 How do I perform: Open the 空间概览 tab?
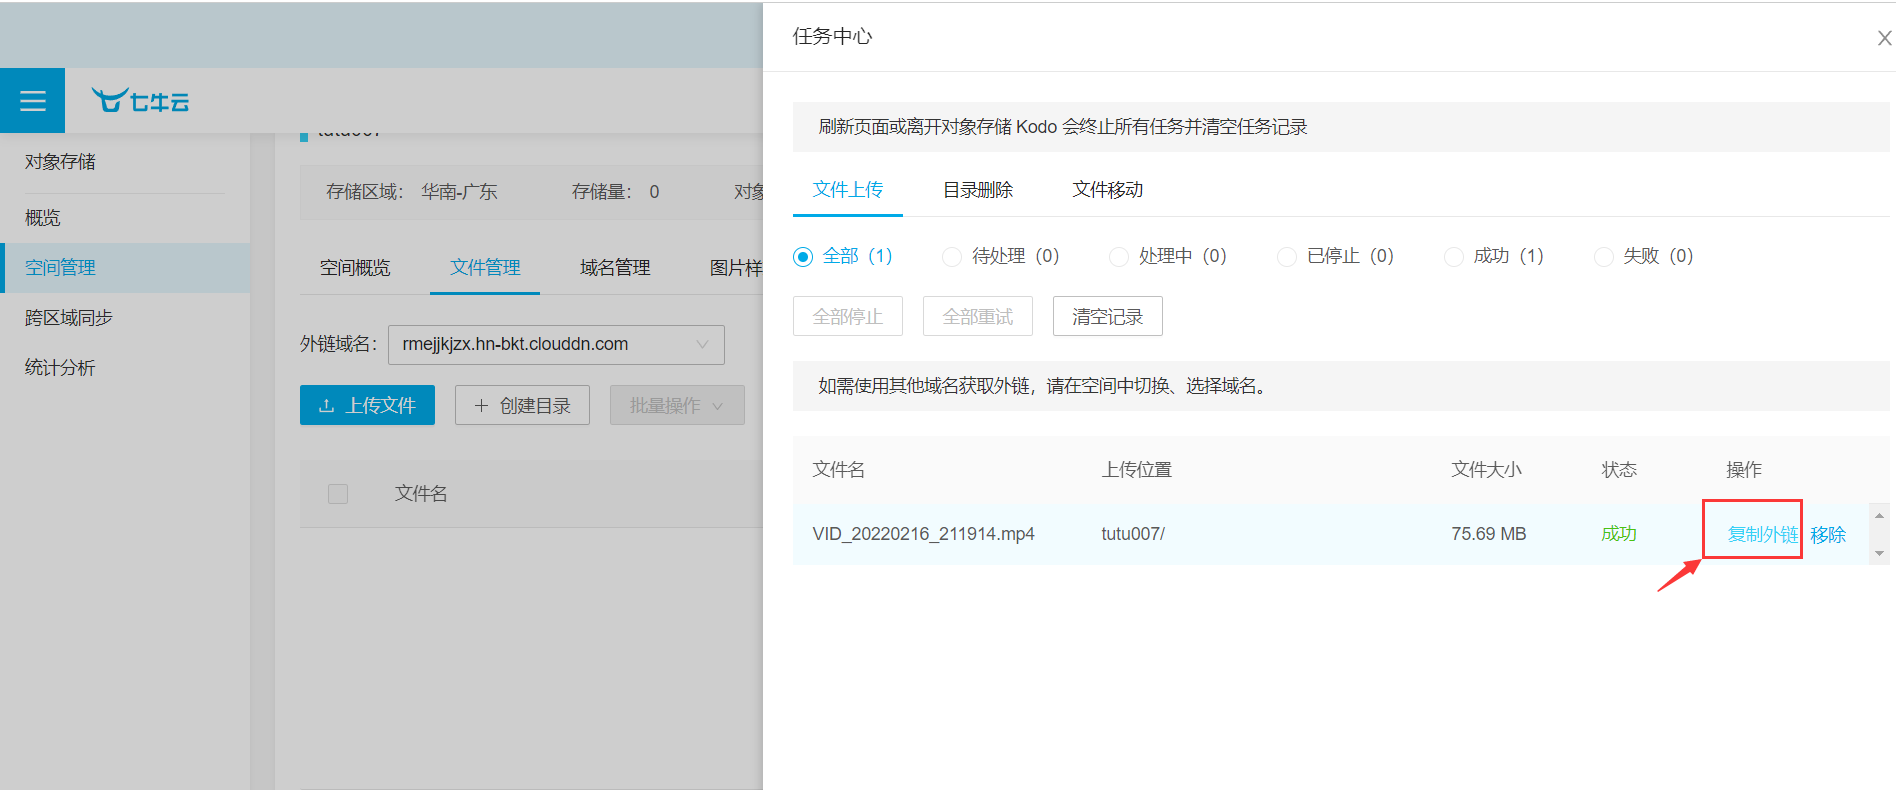coord(355,268)
